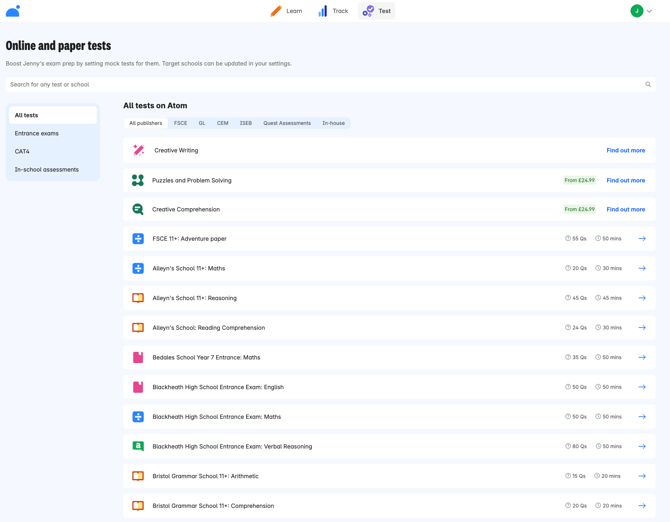Viewport: 670px width, 522px height.
Task: Switch to the All publishers filter tab
Action: click(x=146, y=123)
